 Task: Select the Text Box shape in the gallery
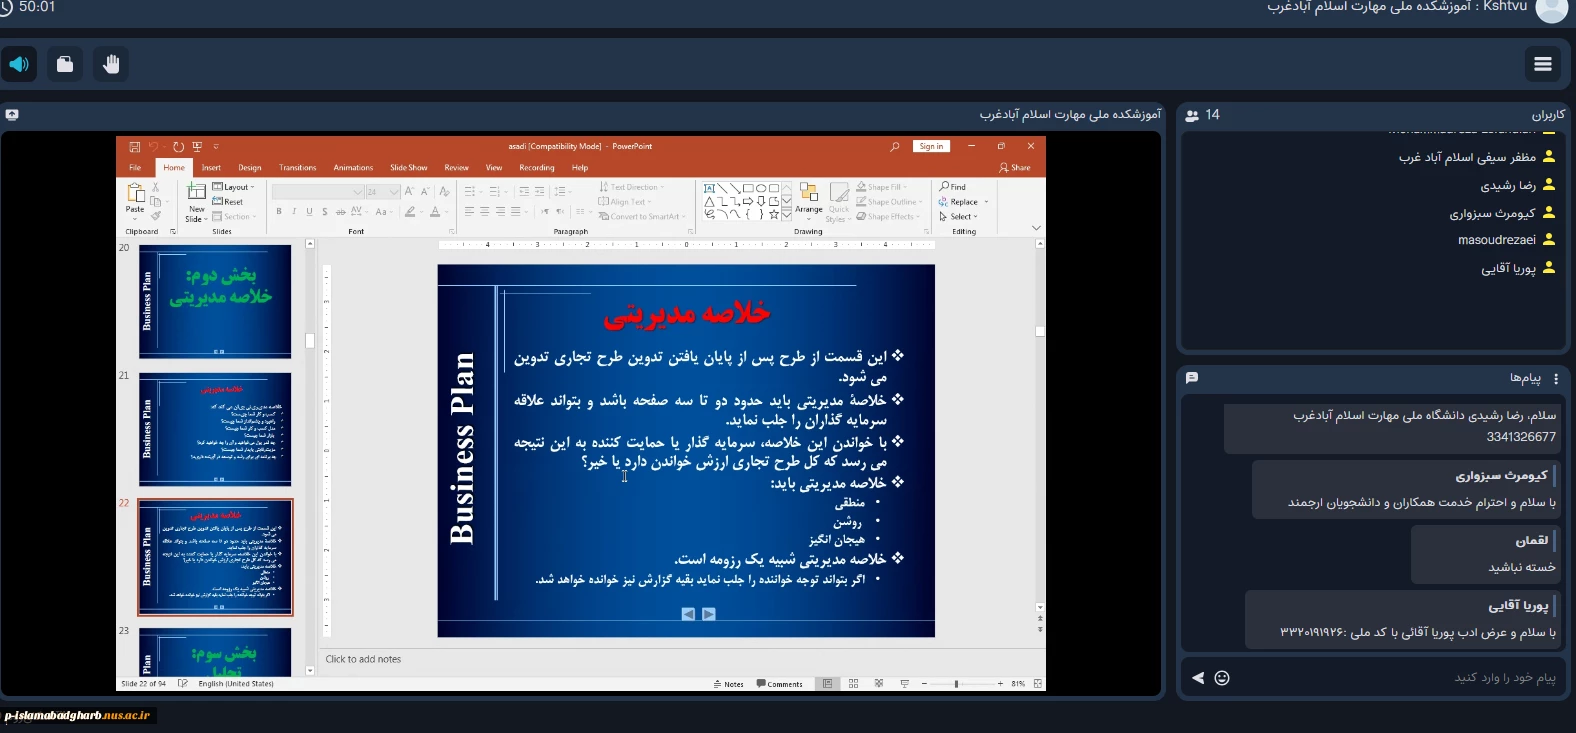[x=709, y=188]
